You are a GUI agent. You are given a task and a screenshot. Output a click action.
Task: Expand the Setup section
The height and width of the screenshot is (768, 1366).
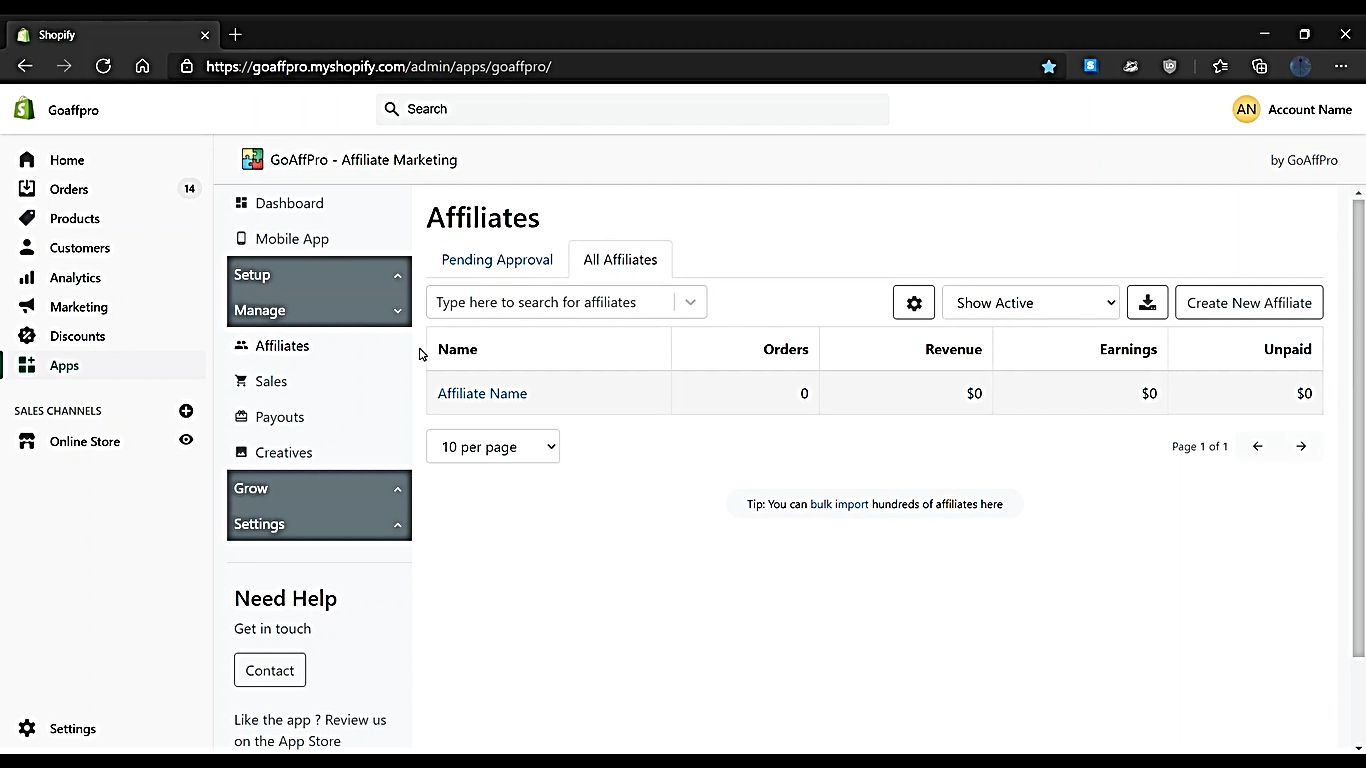(319, 275)
